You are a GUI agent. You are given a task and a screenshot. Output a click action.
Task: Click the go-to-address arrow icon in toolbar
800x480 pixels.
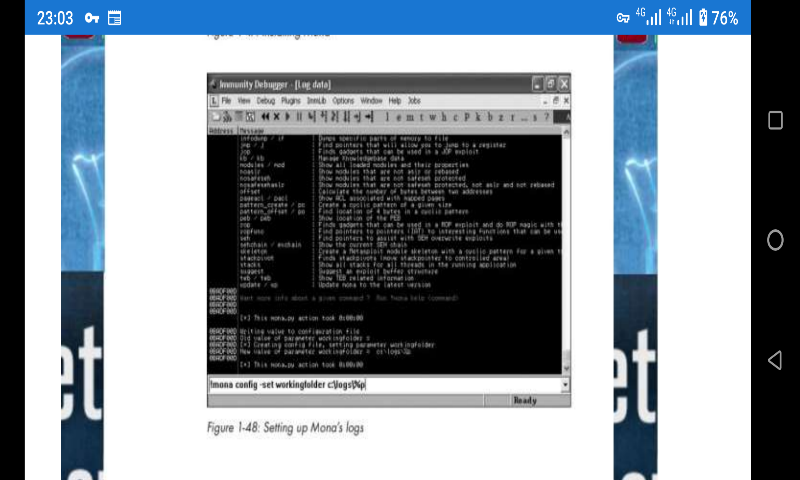(x=369, y=117)
